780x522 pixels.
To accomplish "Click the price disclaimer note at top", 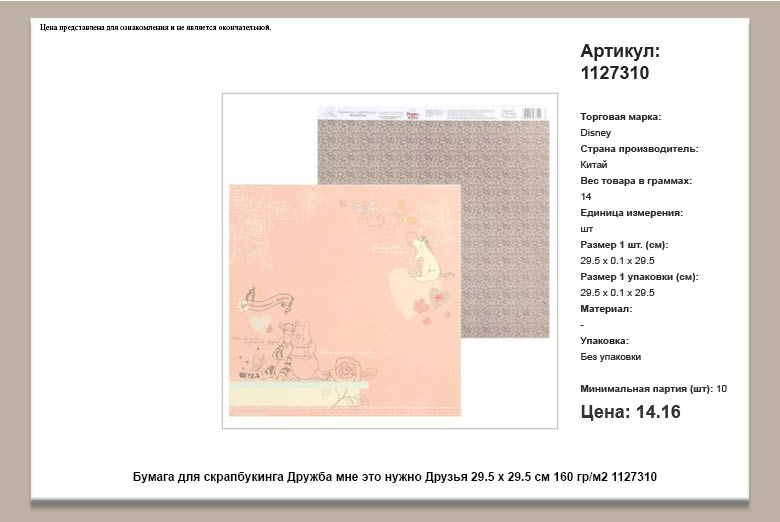I will coord(156,27).
